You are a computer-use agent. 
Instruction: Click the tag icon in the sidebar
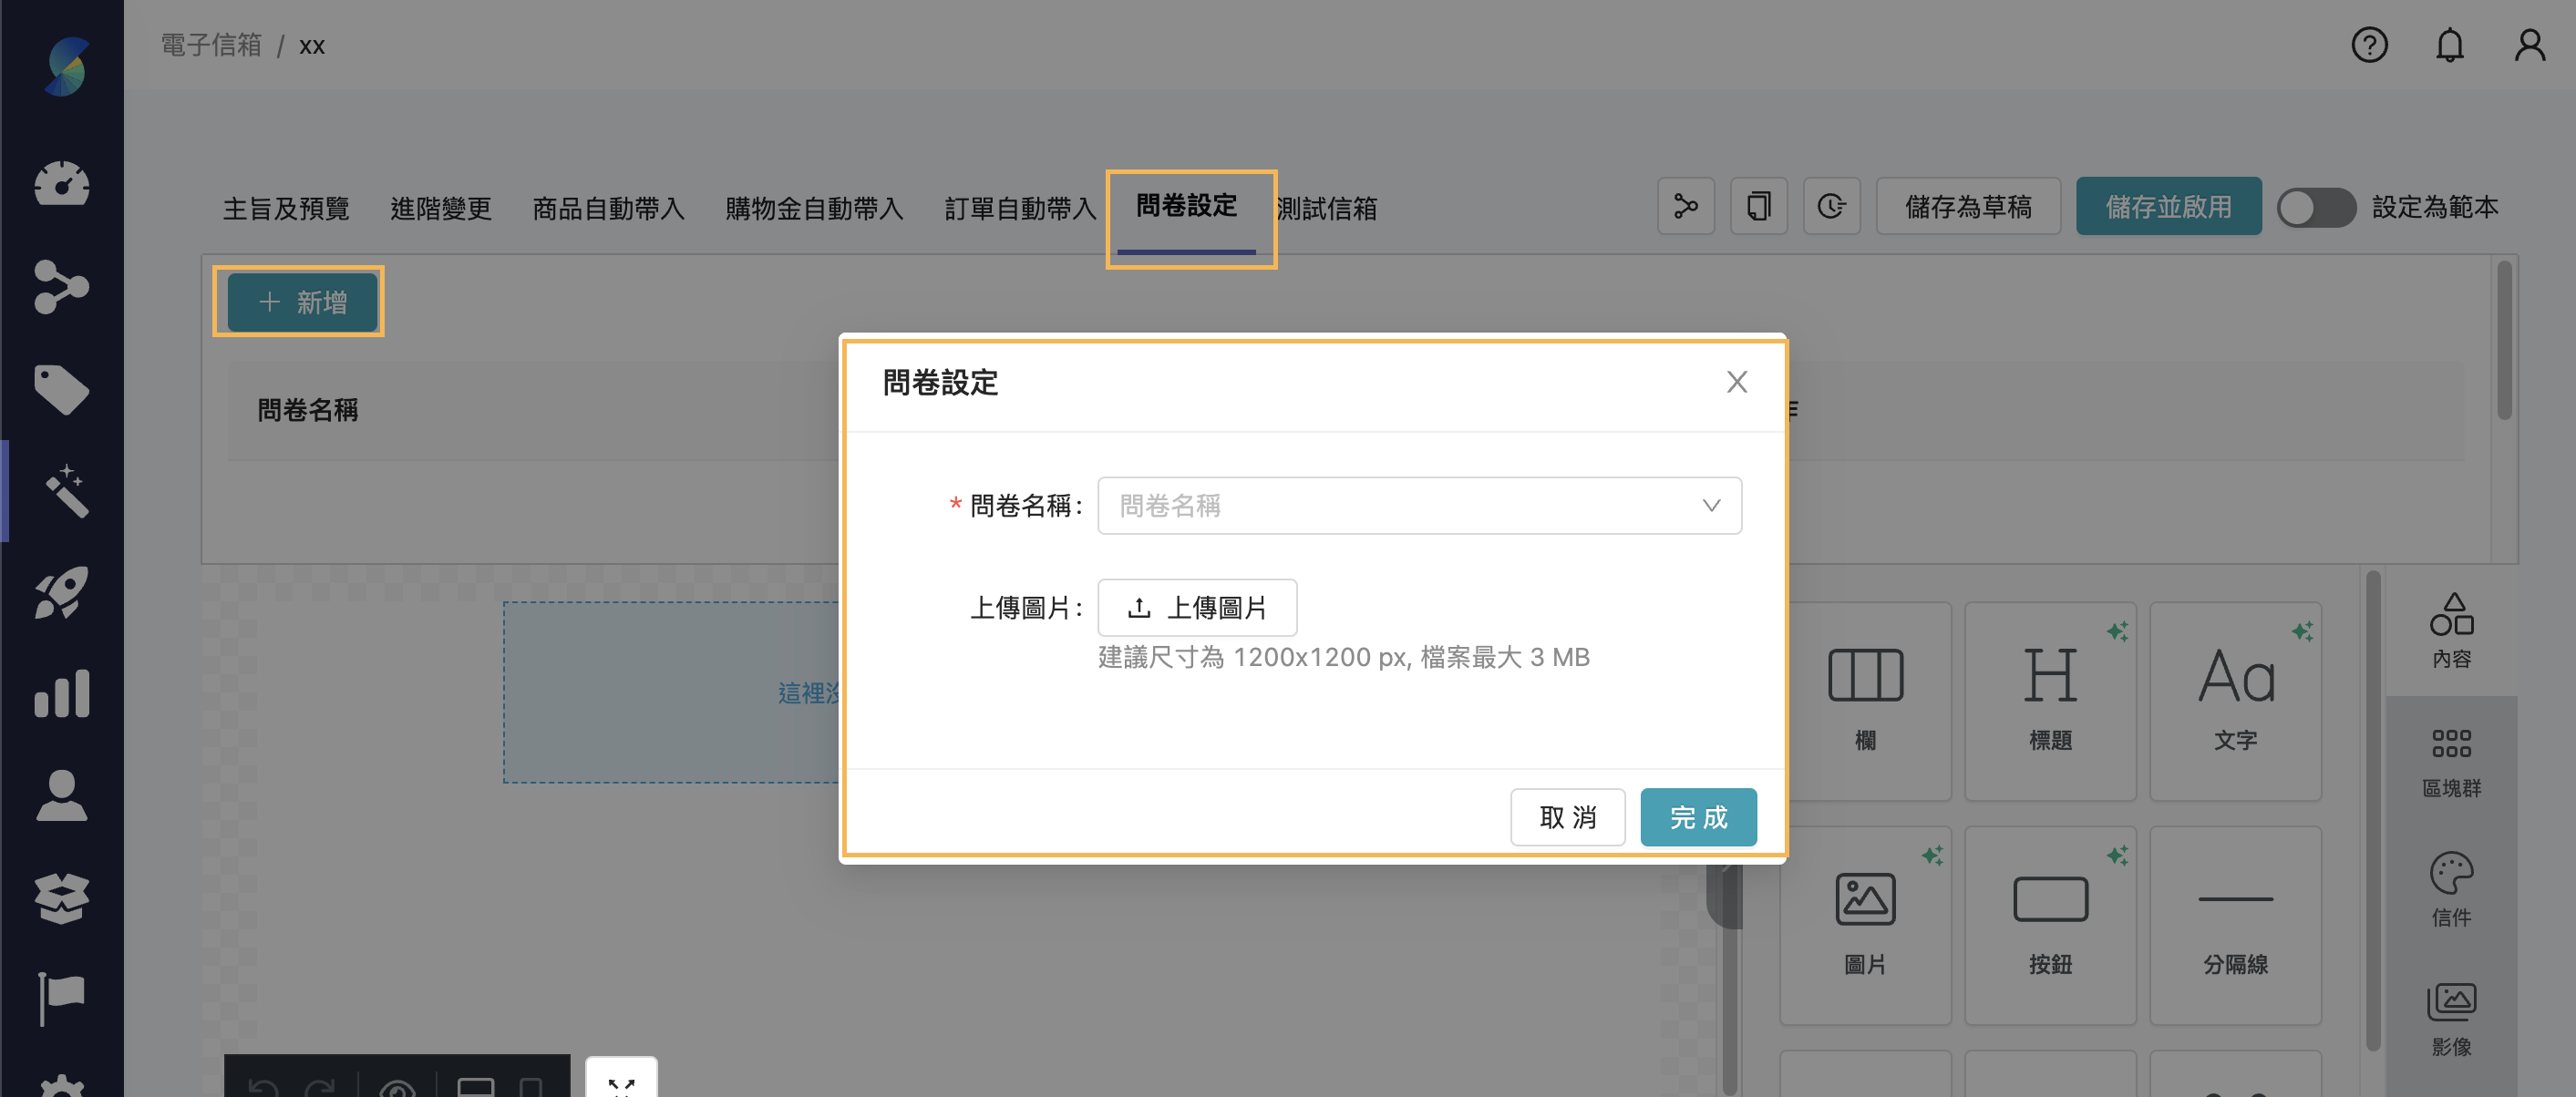pyautogui.click(x=62, y=389)
